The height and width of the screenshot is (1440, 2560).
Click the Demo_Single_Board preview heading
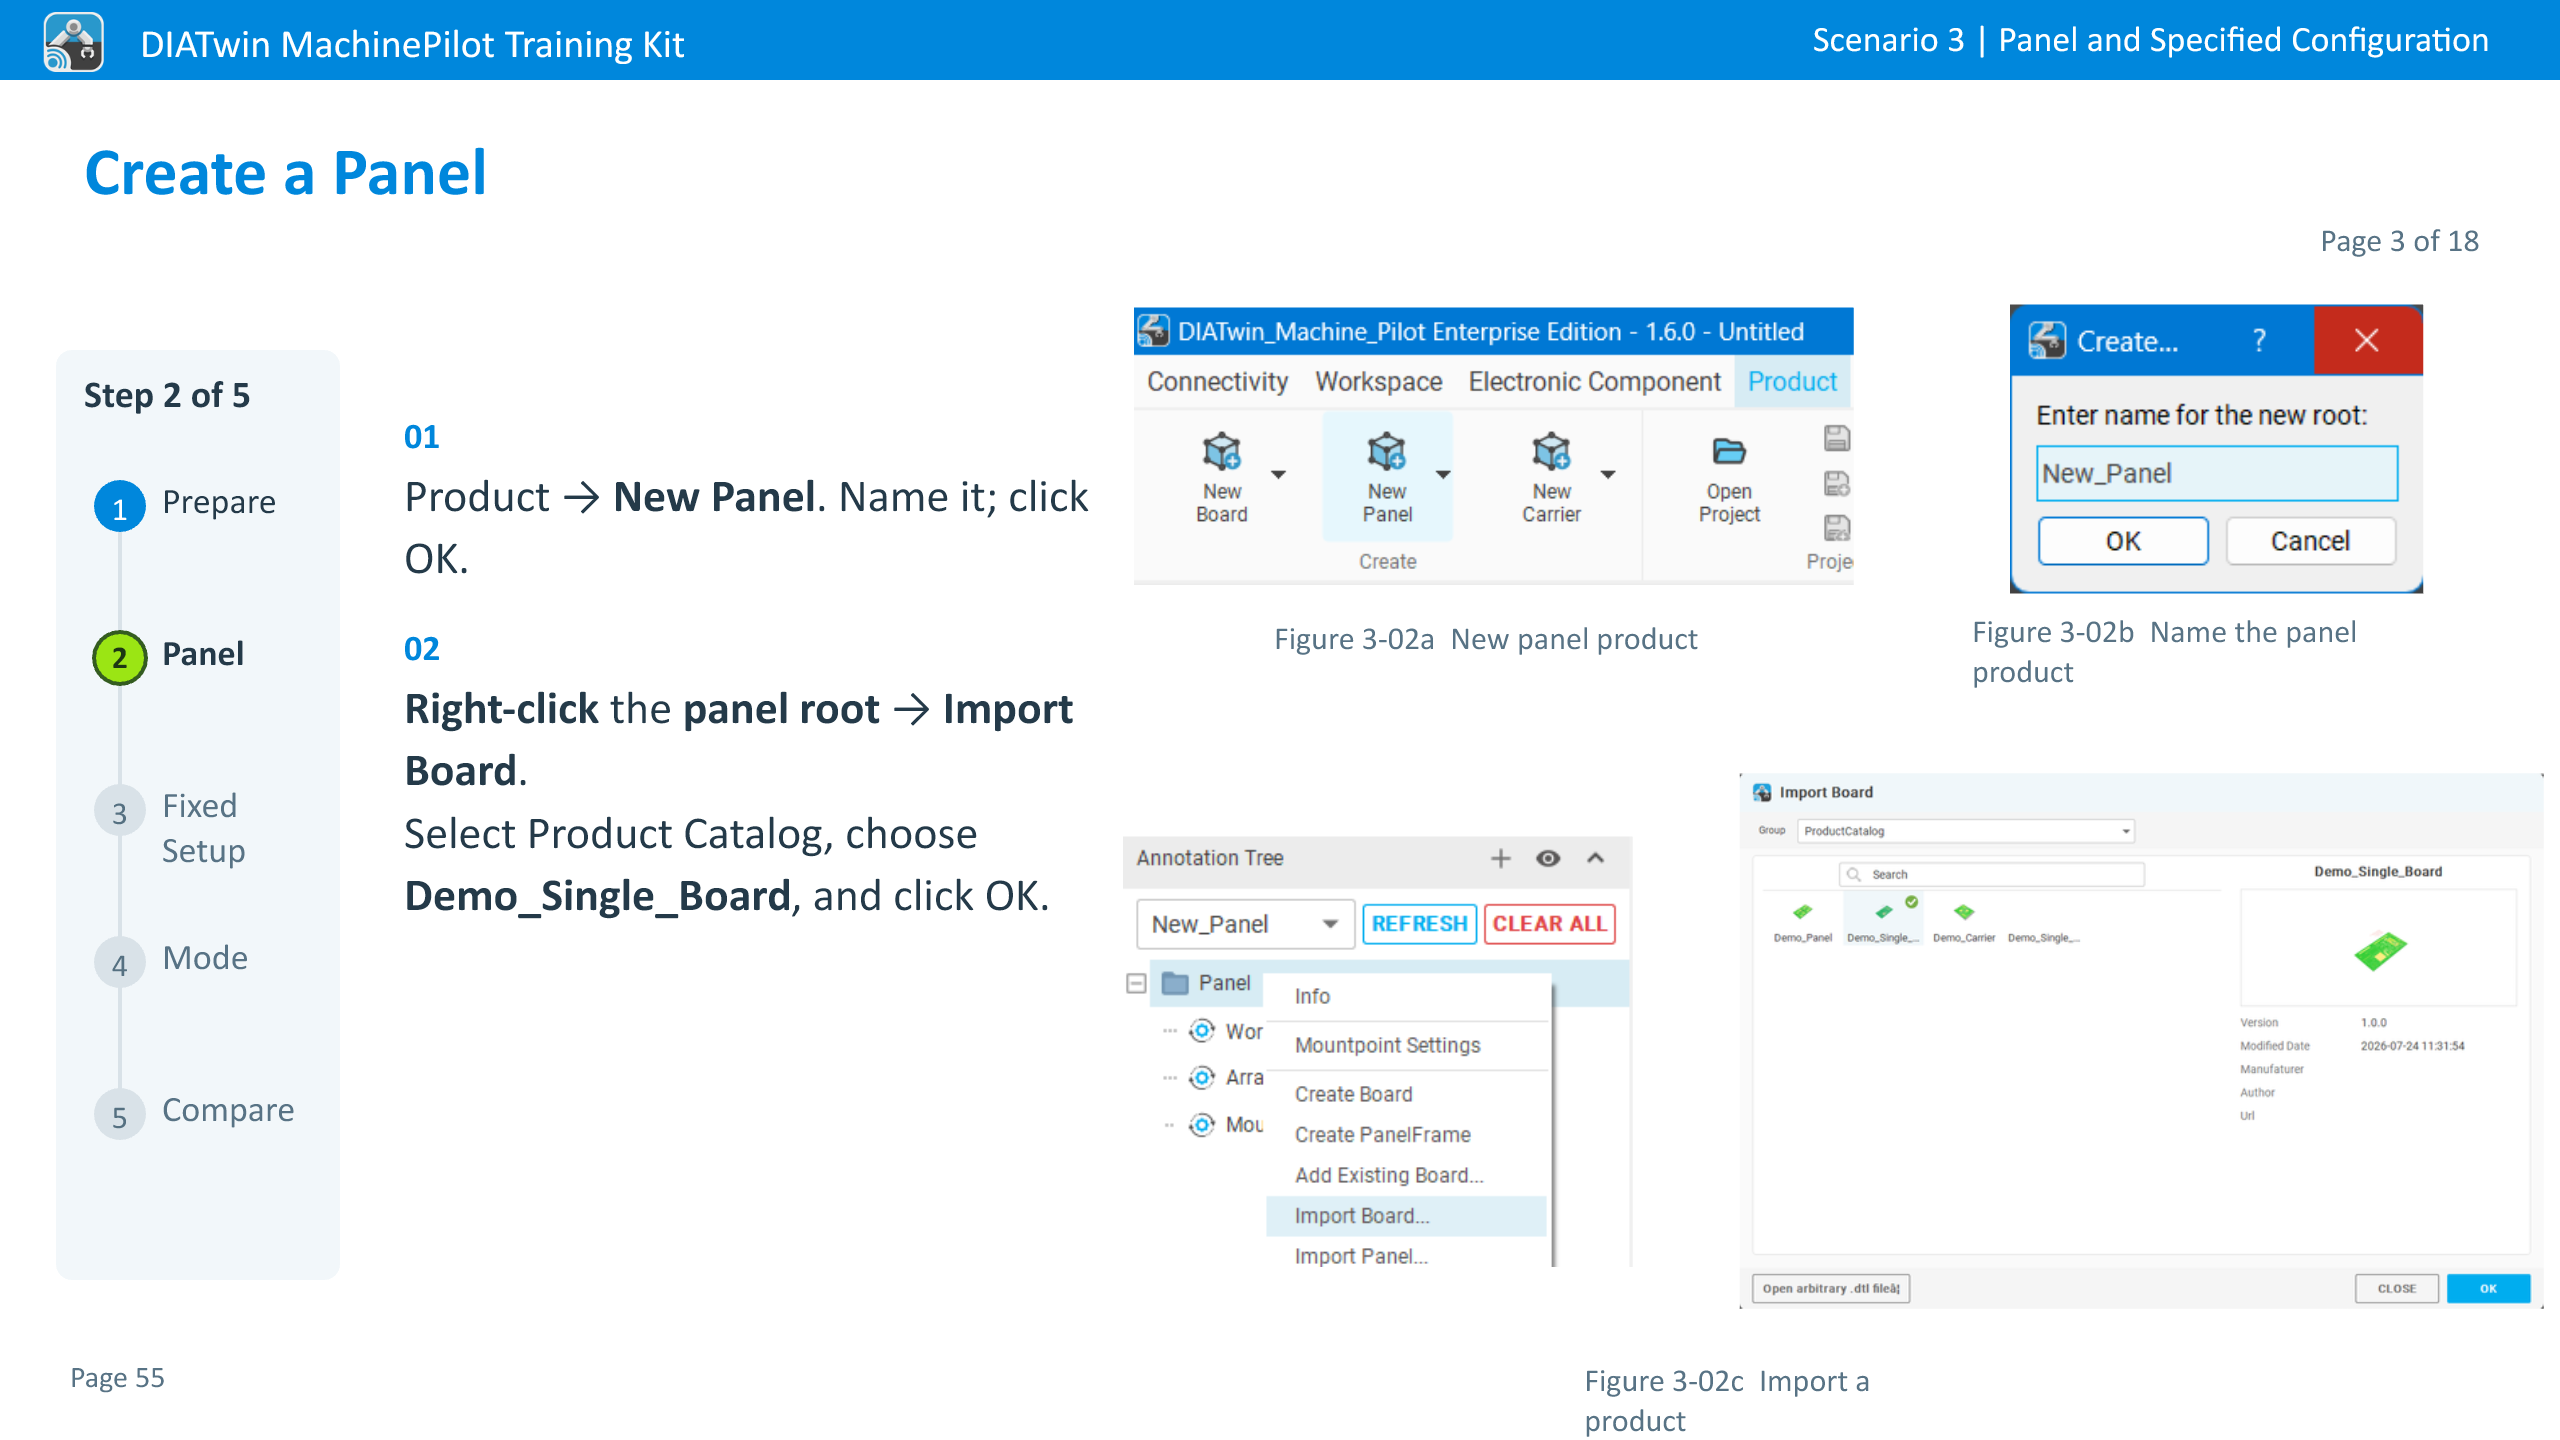[x=2378, y=872]
